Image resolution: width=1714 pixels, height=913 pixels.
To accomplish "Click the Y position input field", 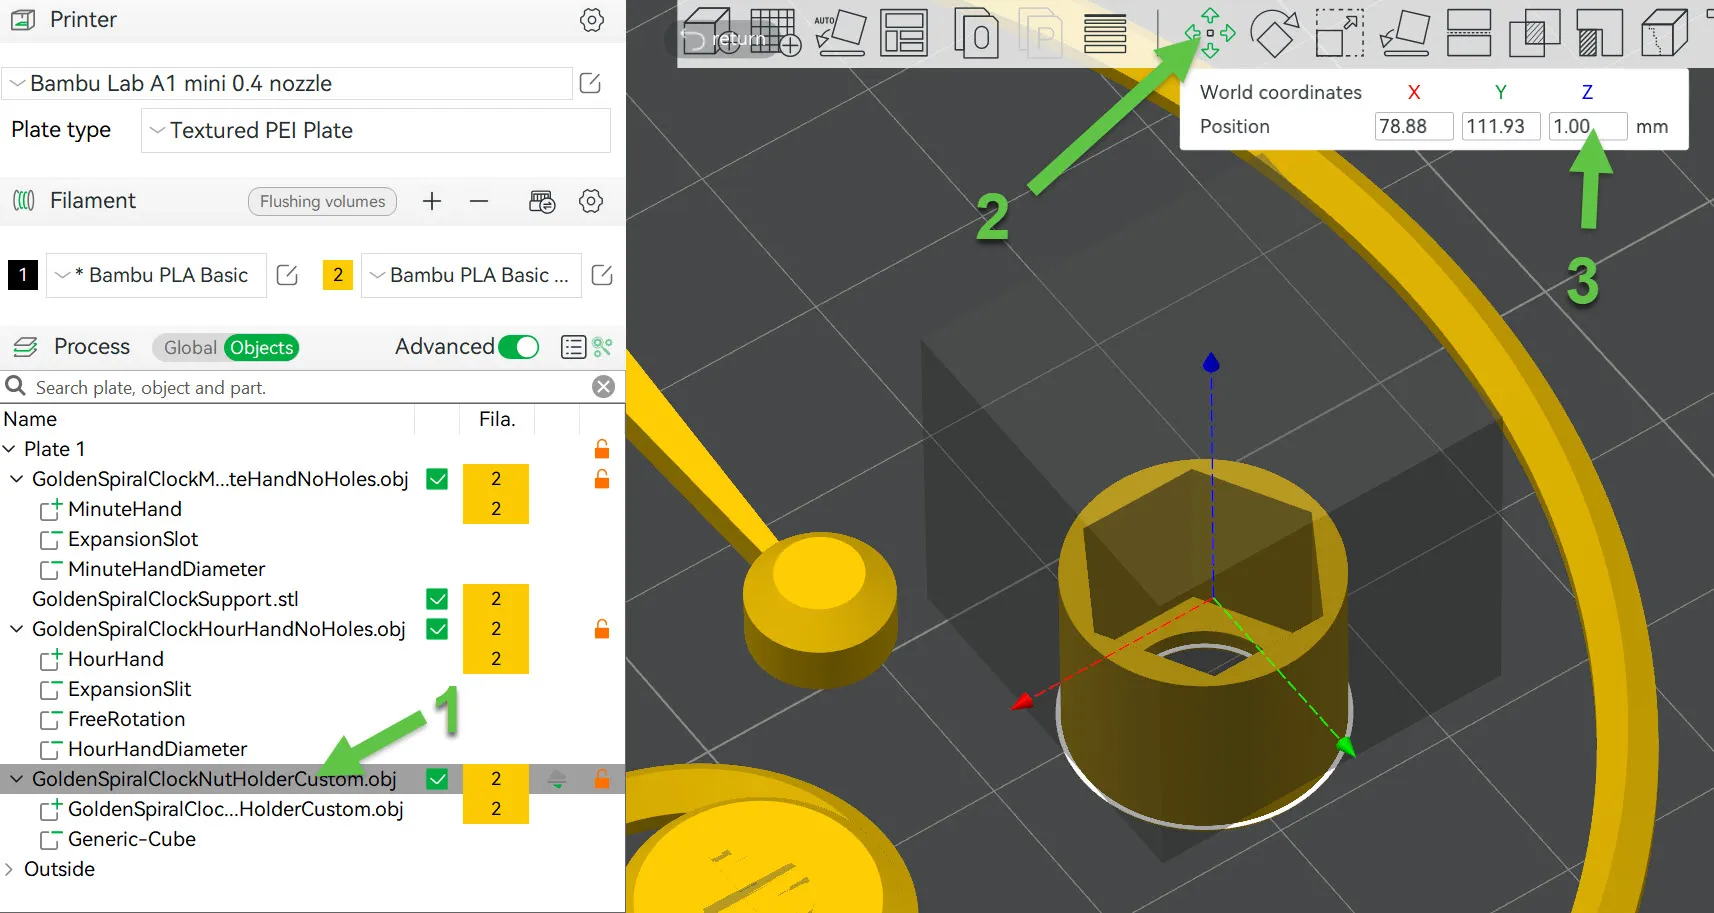I will (x=1501, y=126).
